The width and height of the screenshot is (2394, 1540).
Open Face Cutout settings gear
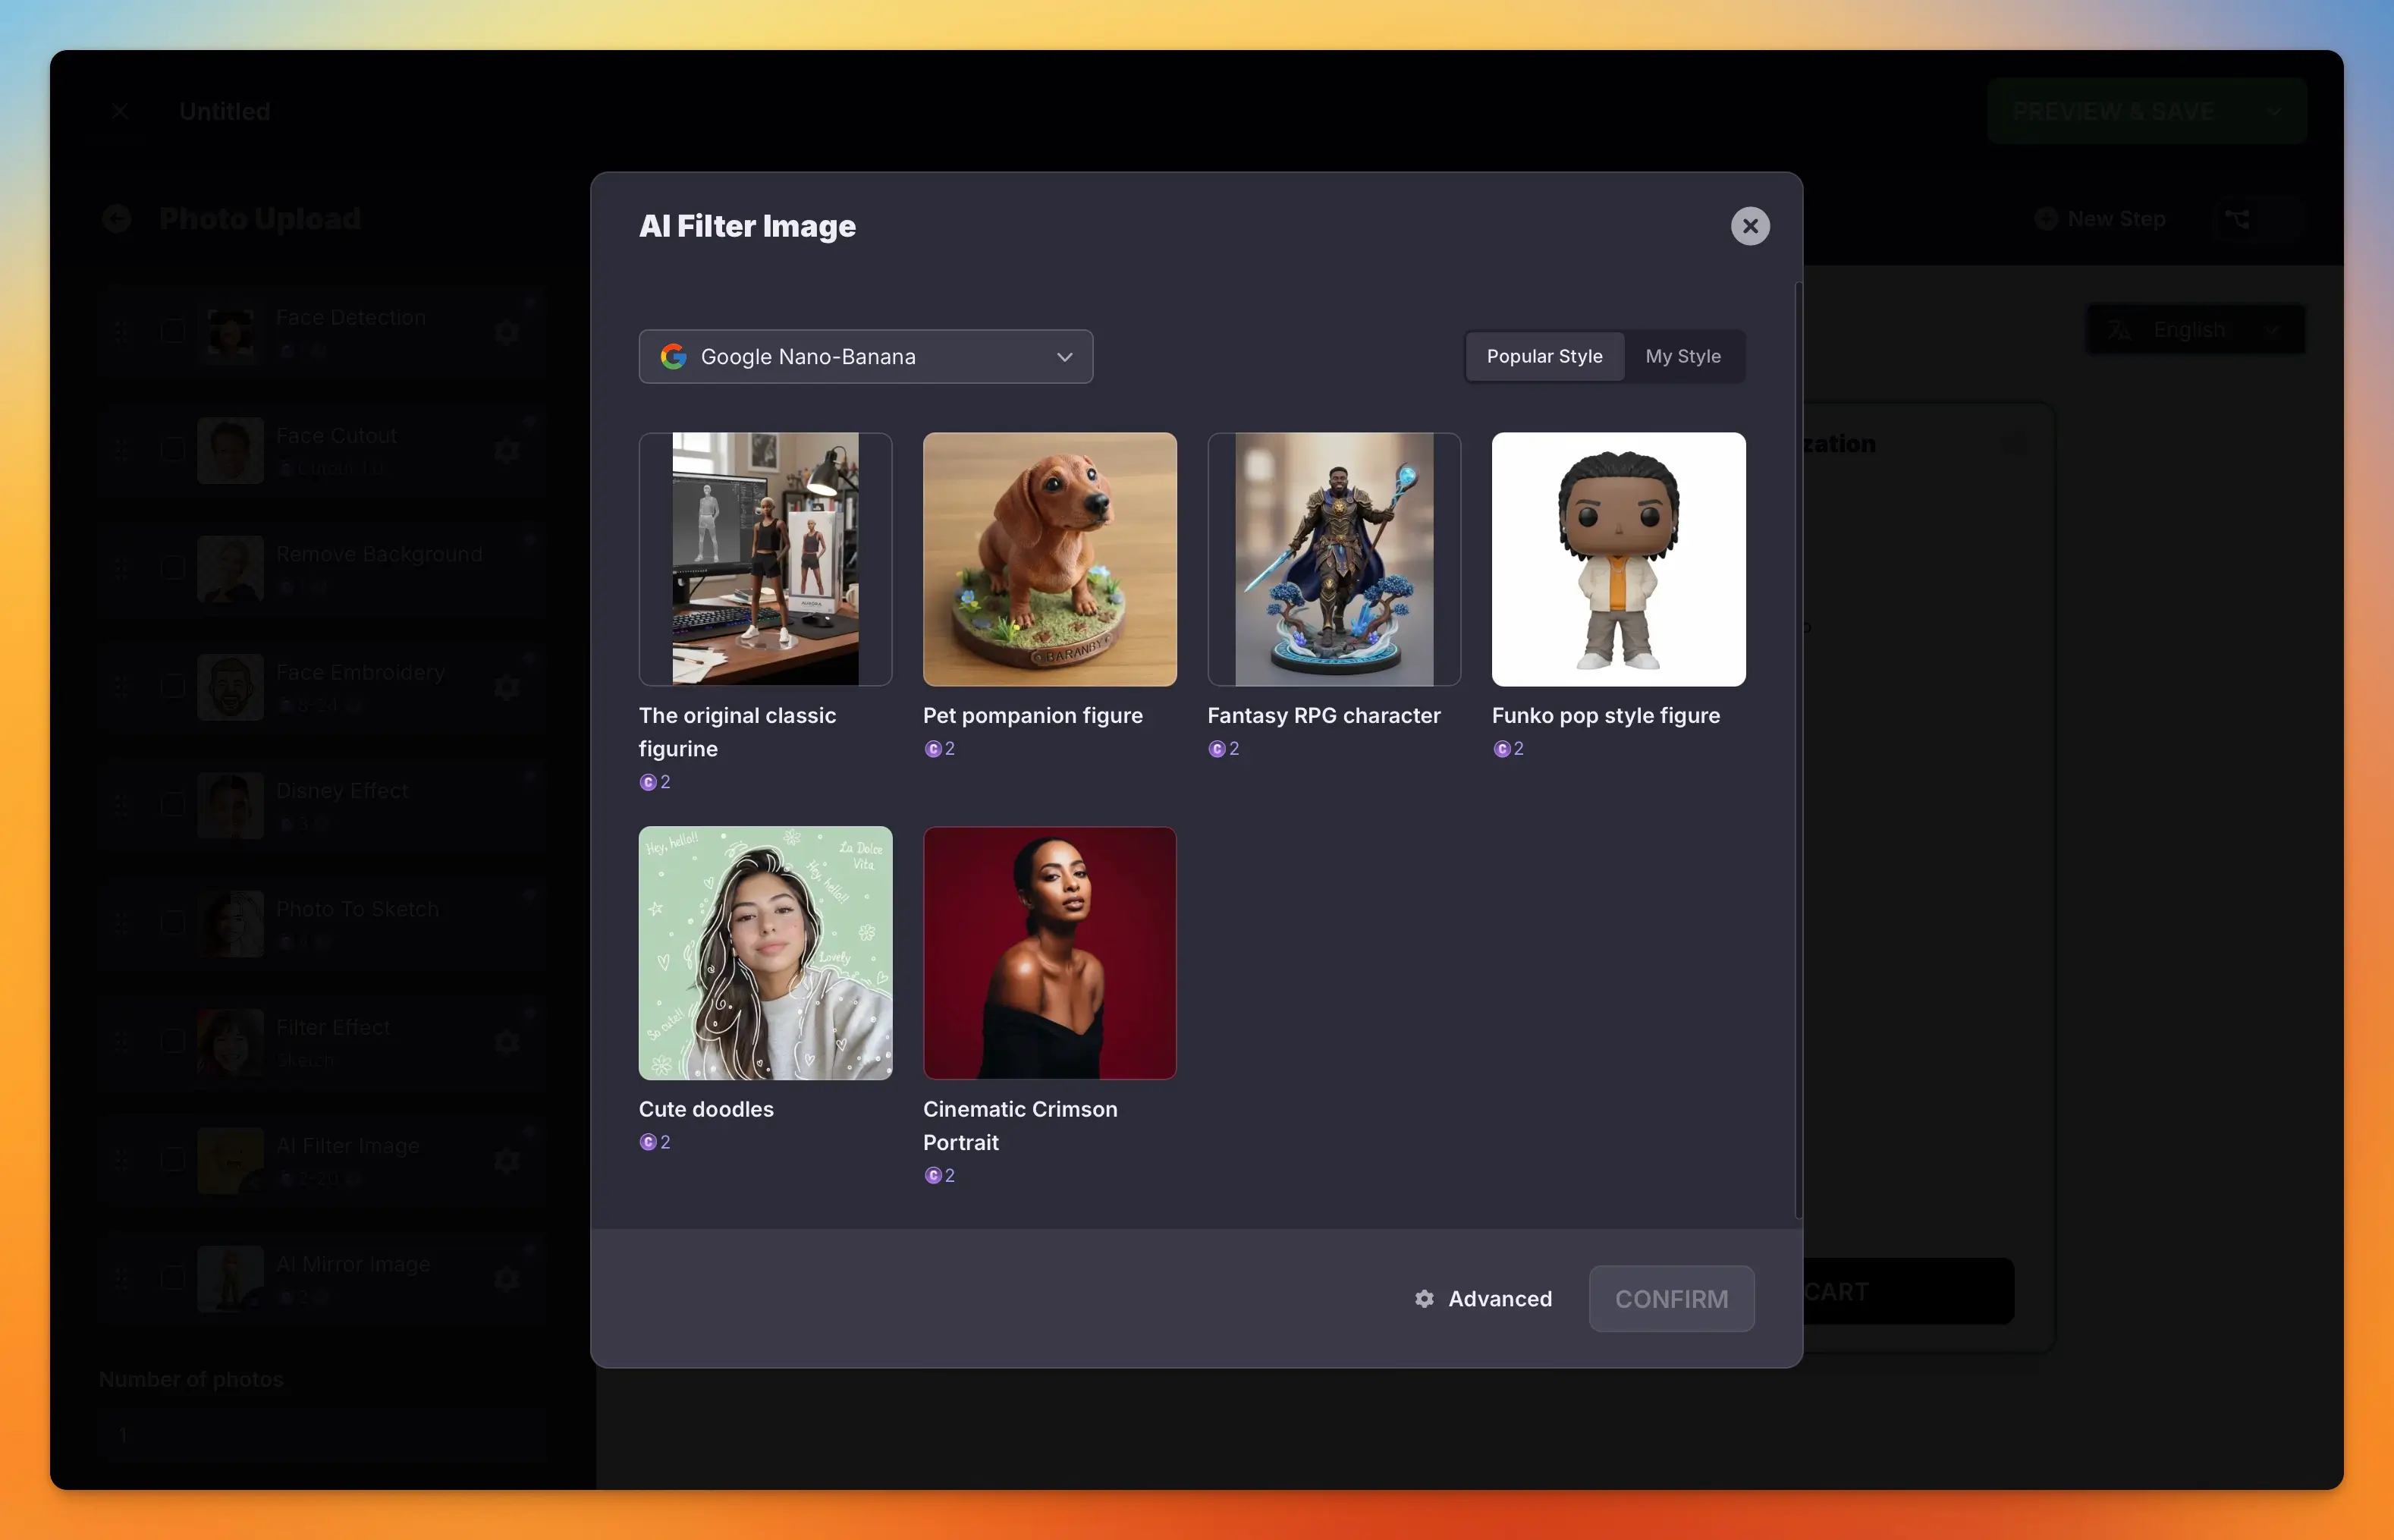pyautogui.click(x=507, y=450)
